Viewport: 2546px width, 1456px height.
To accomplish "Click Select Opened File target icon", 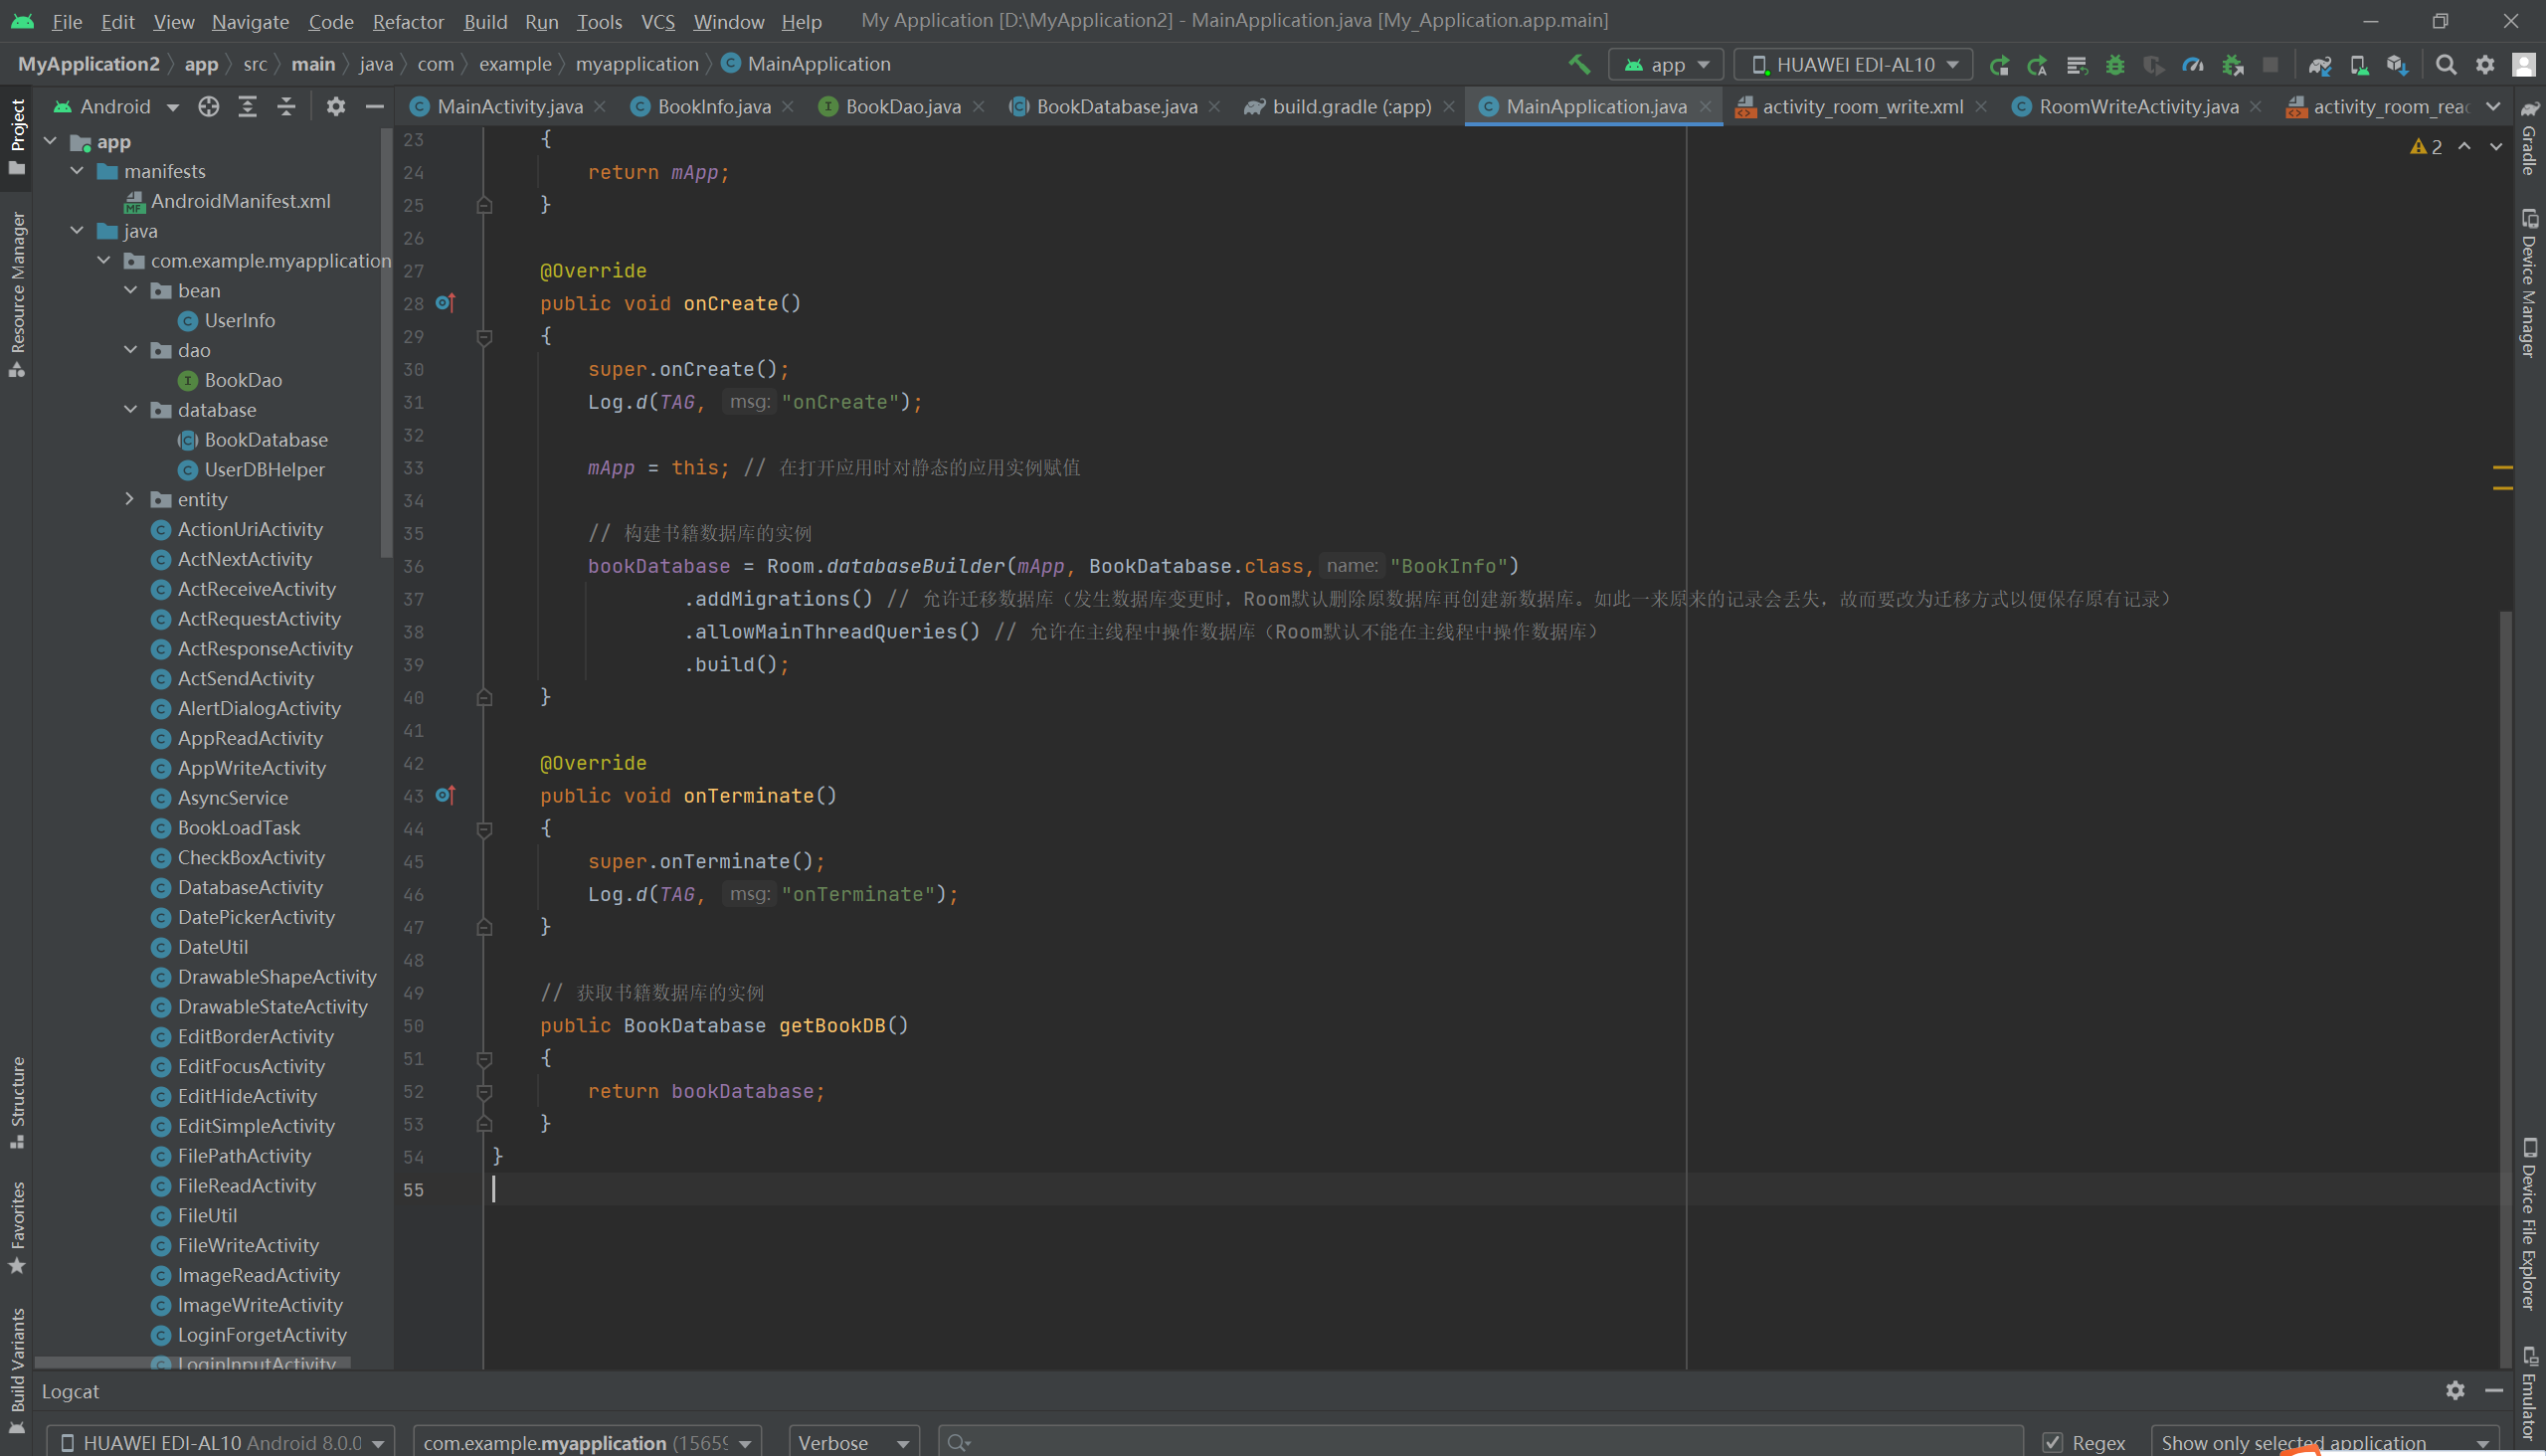I will tap(208, 106).
